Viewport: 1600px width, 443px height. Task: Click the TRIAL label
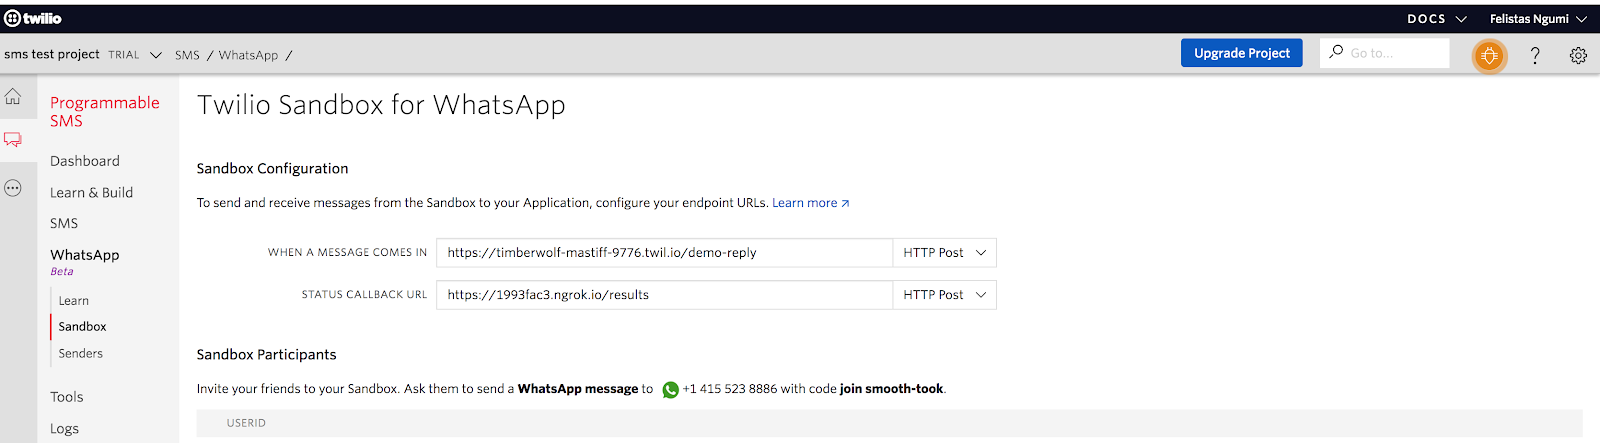click(x=124, y=55)
